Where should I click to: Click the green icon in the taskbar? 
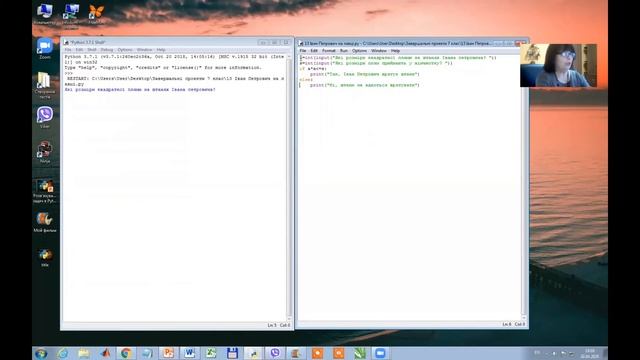[x=360, y=353]
